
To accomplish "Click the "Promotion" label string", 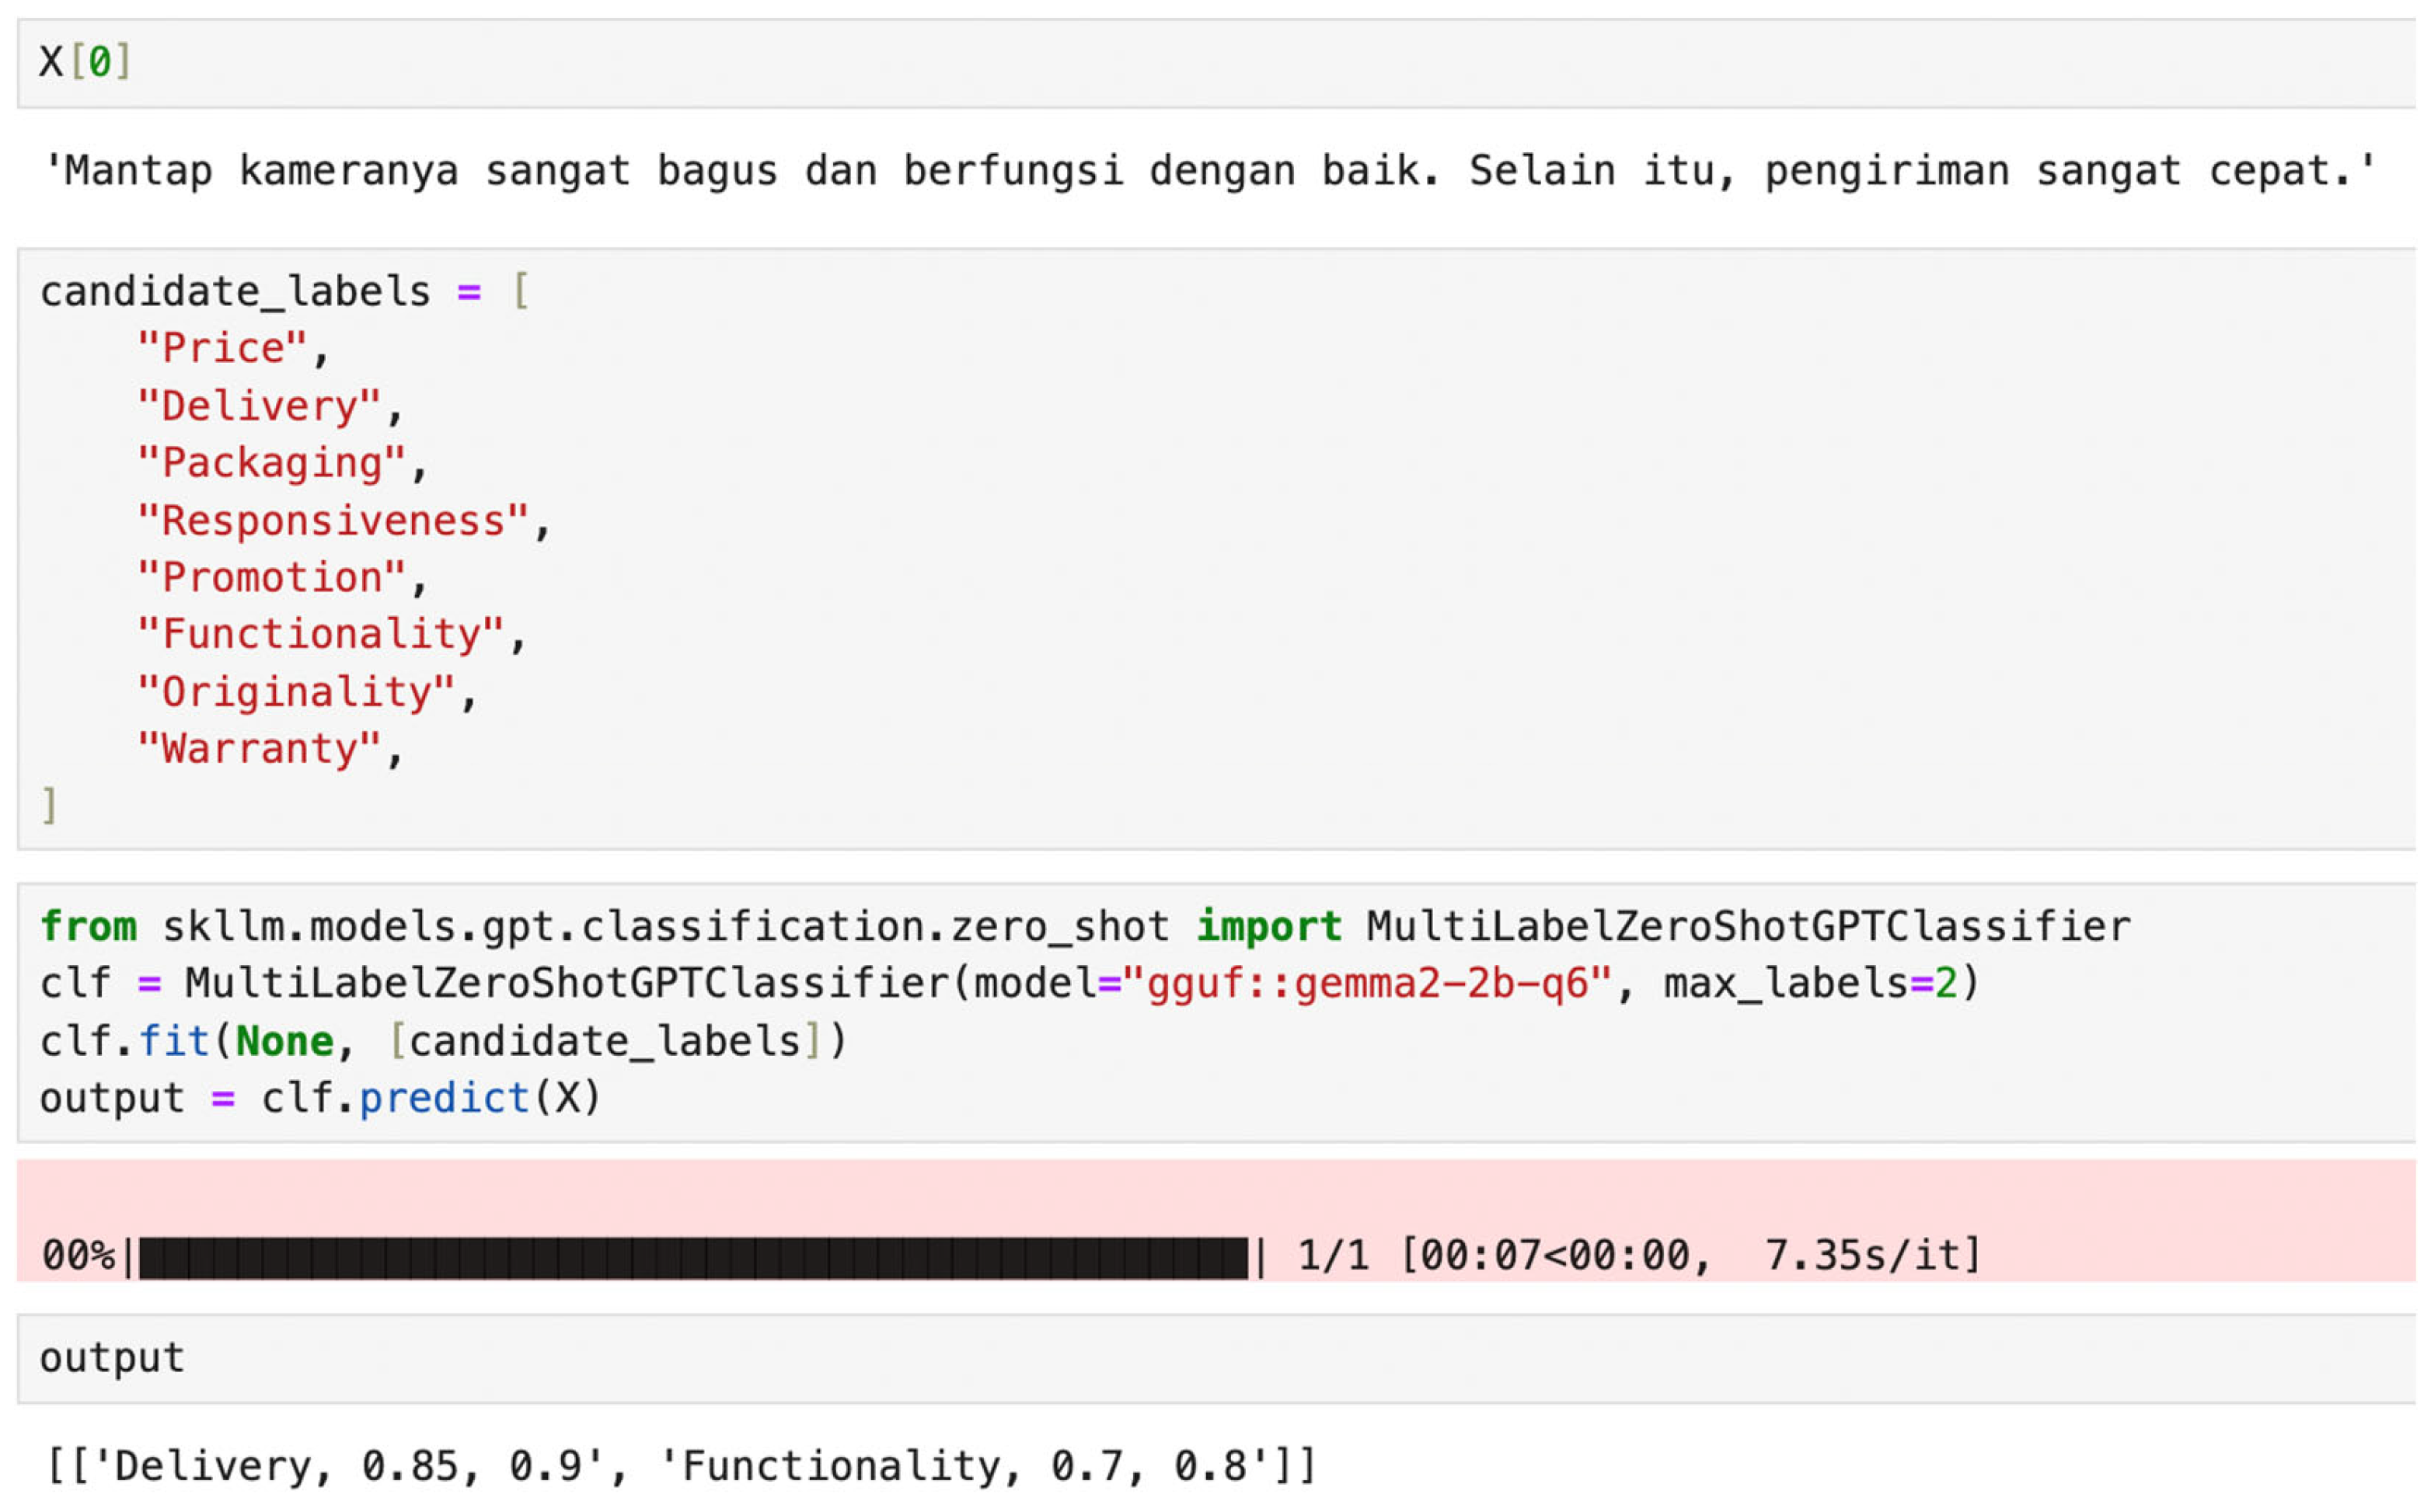I will point(271,578).
